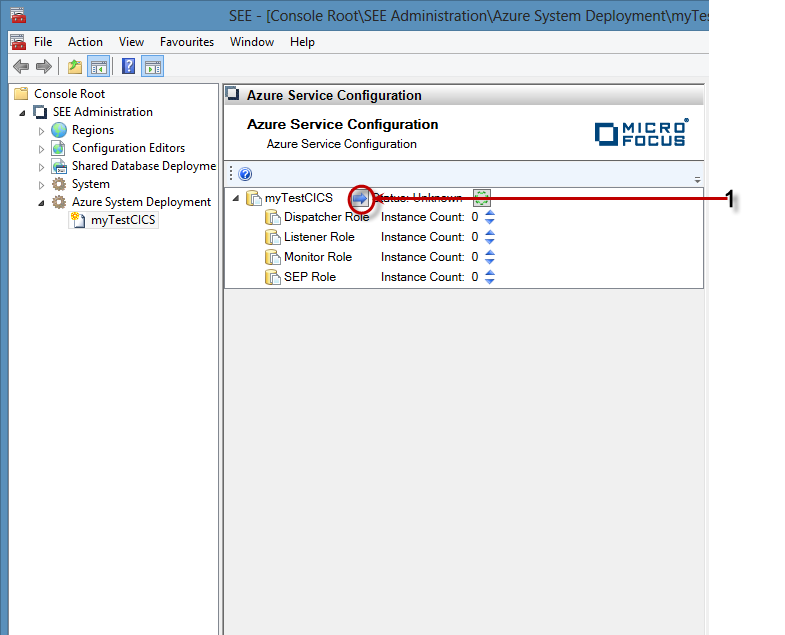785x635 pixels.
Task: Open the Favourites menu
Action: pyautogui.click(x=187, y=42)
